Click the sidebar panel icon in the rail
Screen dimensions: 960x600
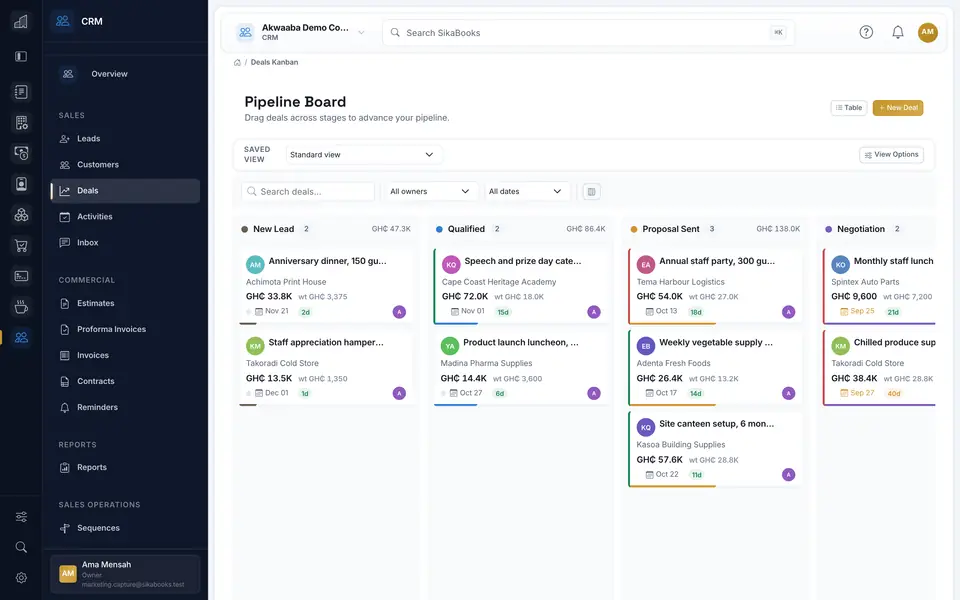[x=21, y=56]
